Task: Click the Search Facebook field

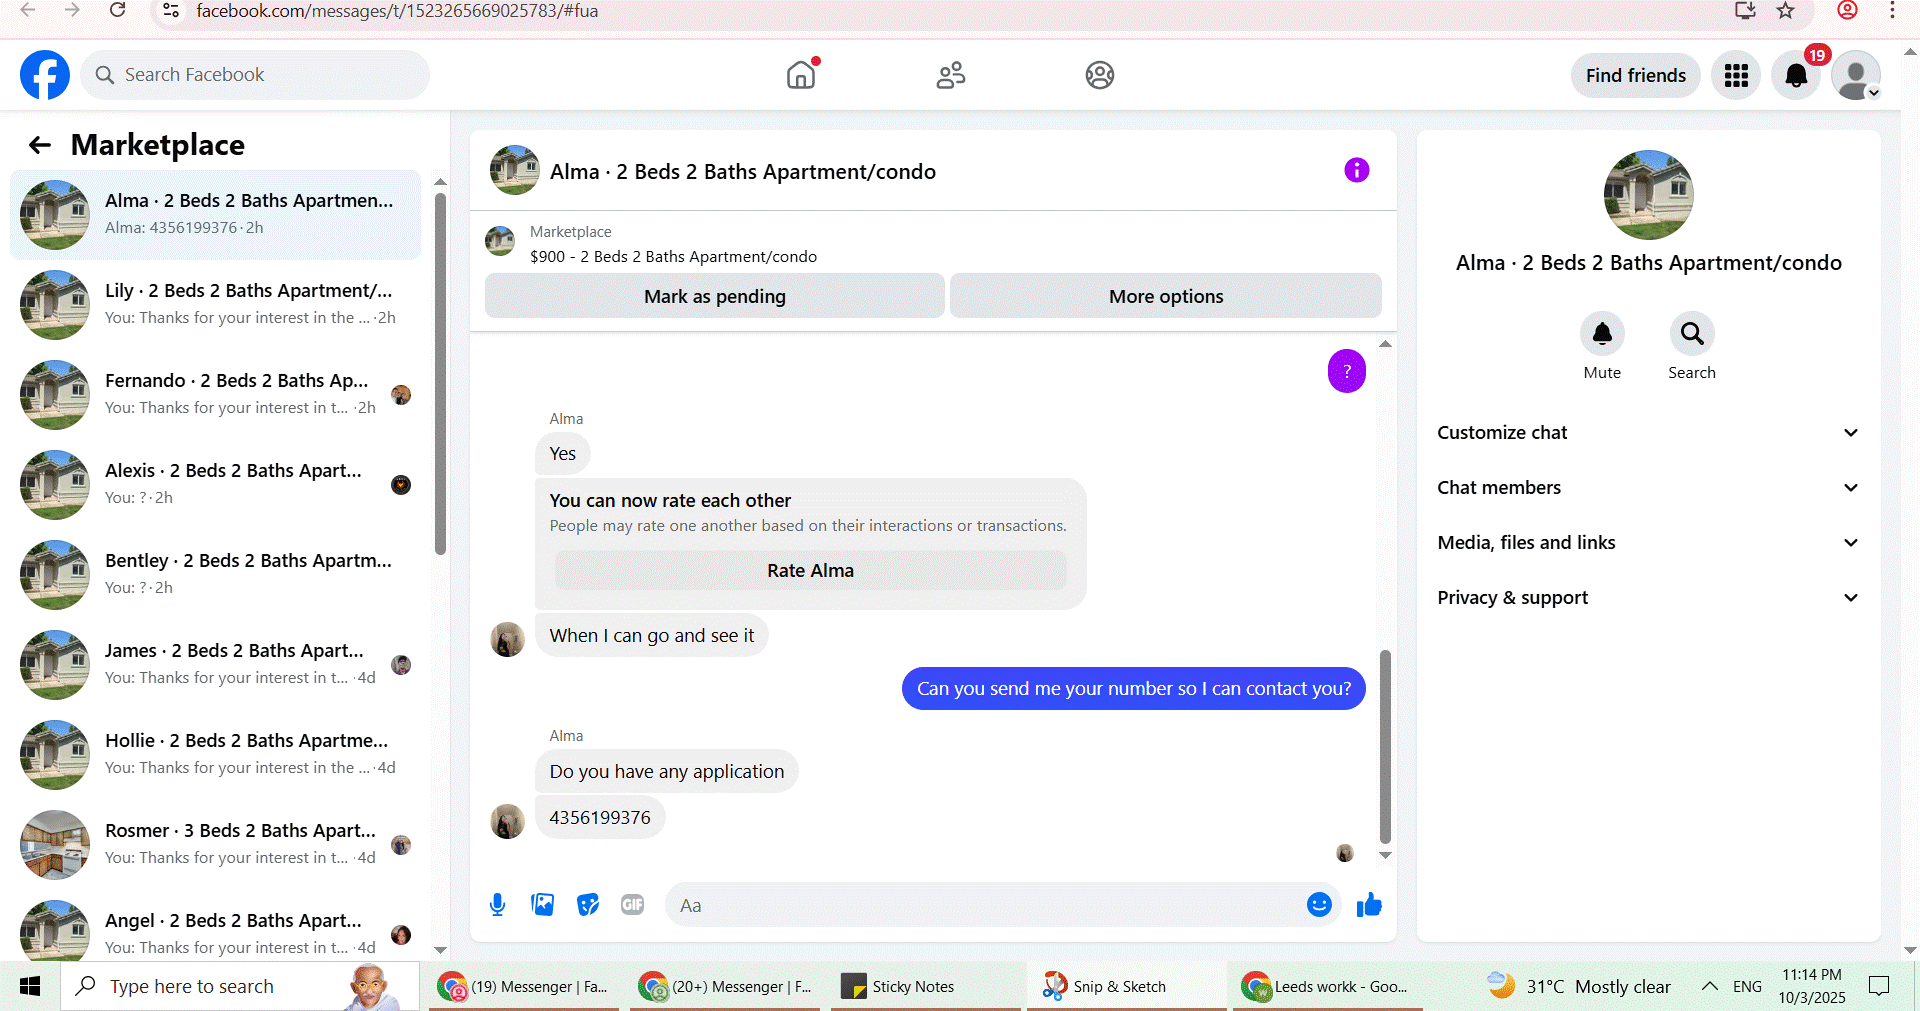Action: 255,75
